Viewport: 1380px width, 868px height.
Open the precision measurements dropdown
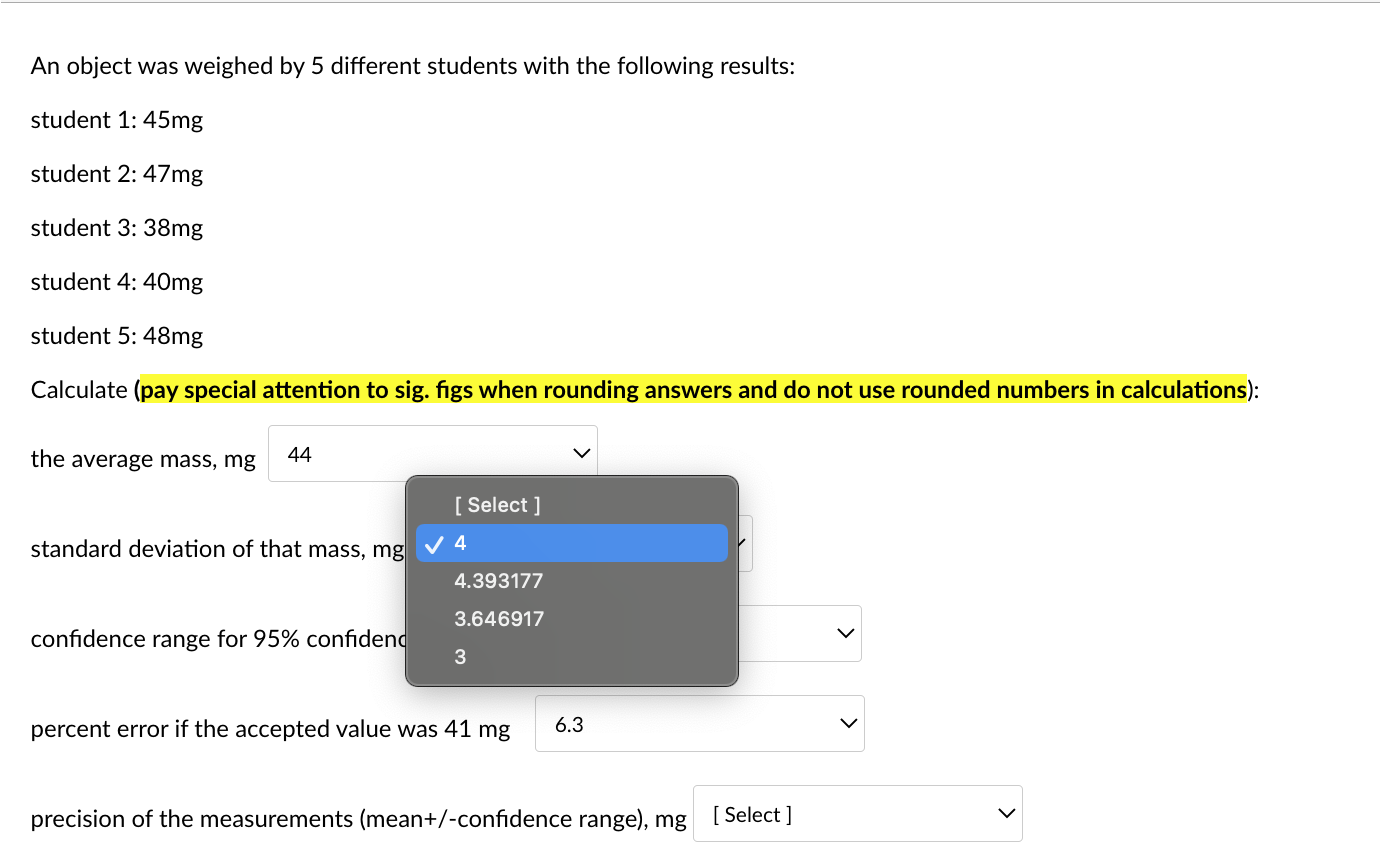(x=857, y=813)
